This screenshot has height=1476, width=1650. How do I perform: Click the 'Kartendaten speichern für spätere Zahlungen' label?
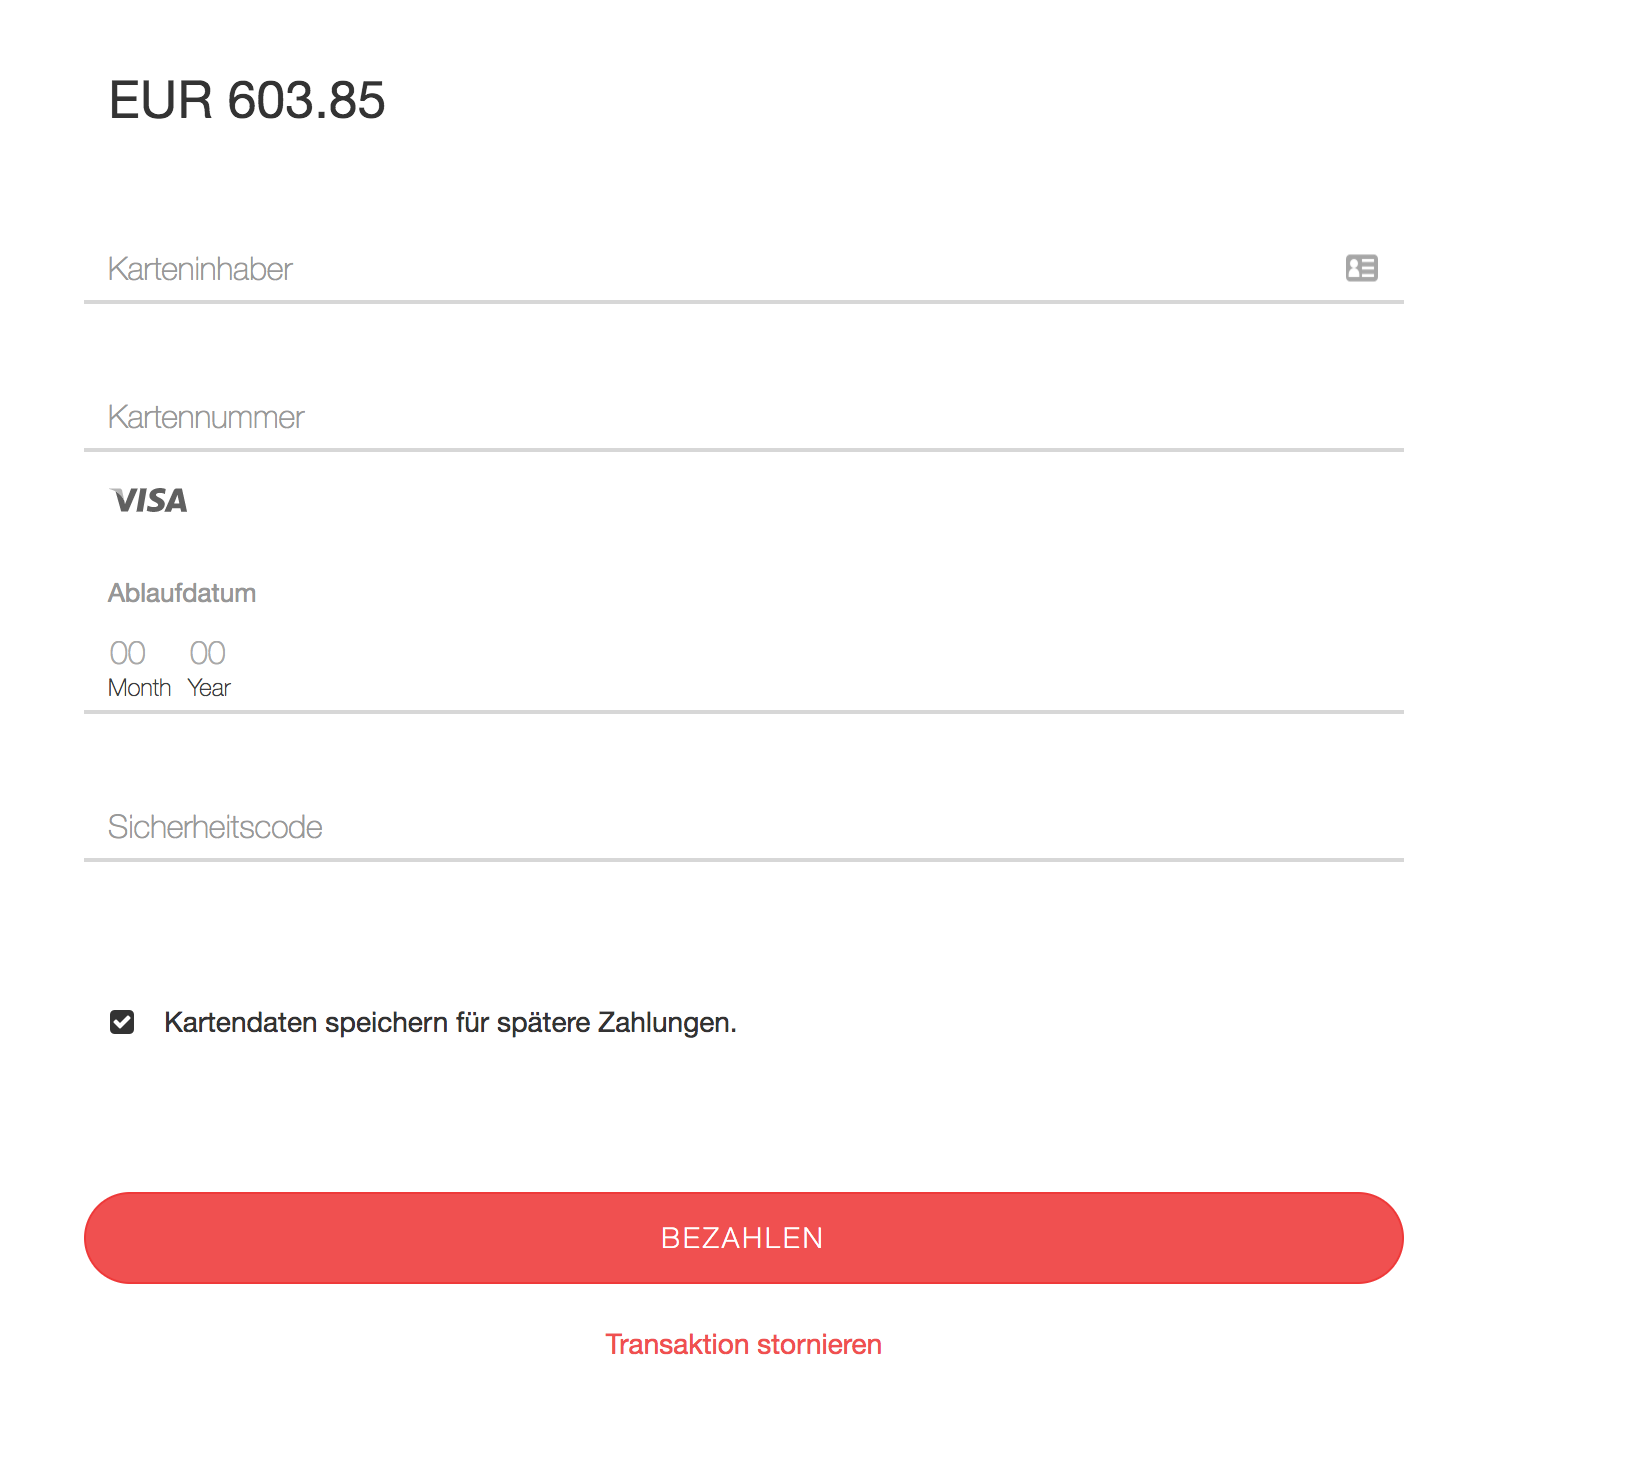(x=450, y=1023)
